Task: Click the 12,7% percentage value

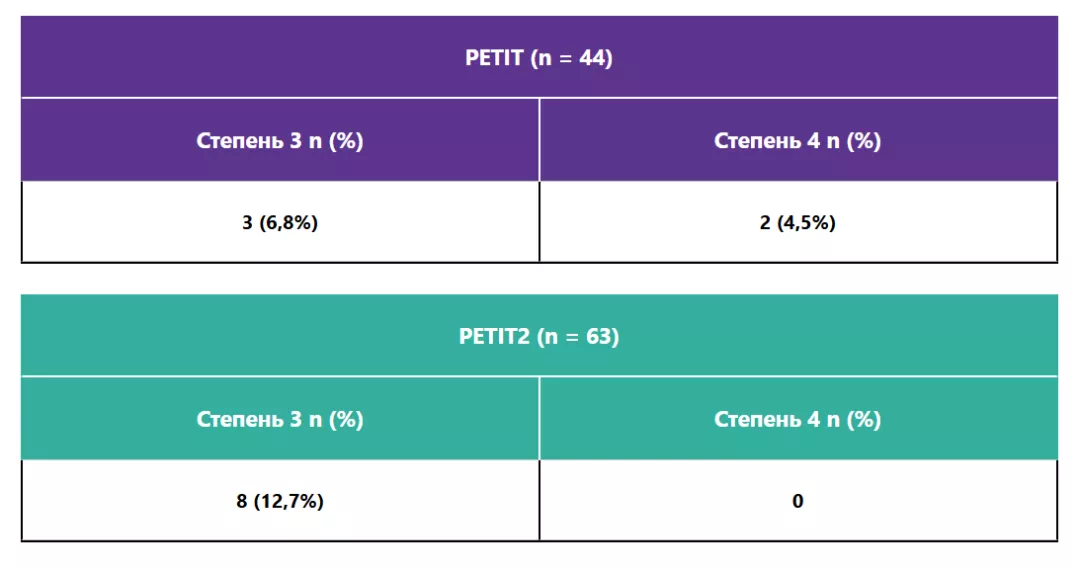Action: click(289, 501)
